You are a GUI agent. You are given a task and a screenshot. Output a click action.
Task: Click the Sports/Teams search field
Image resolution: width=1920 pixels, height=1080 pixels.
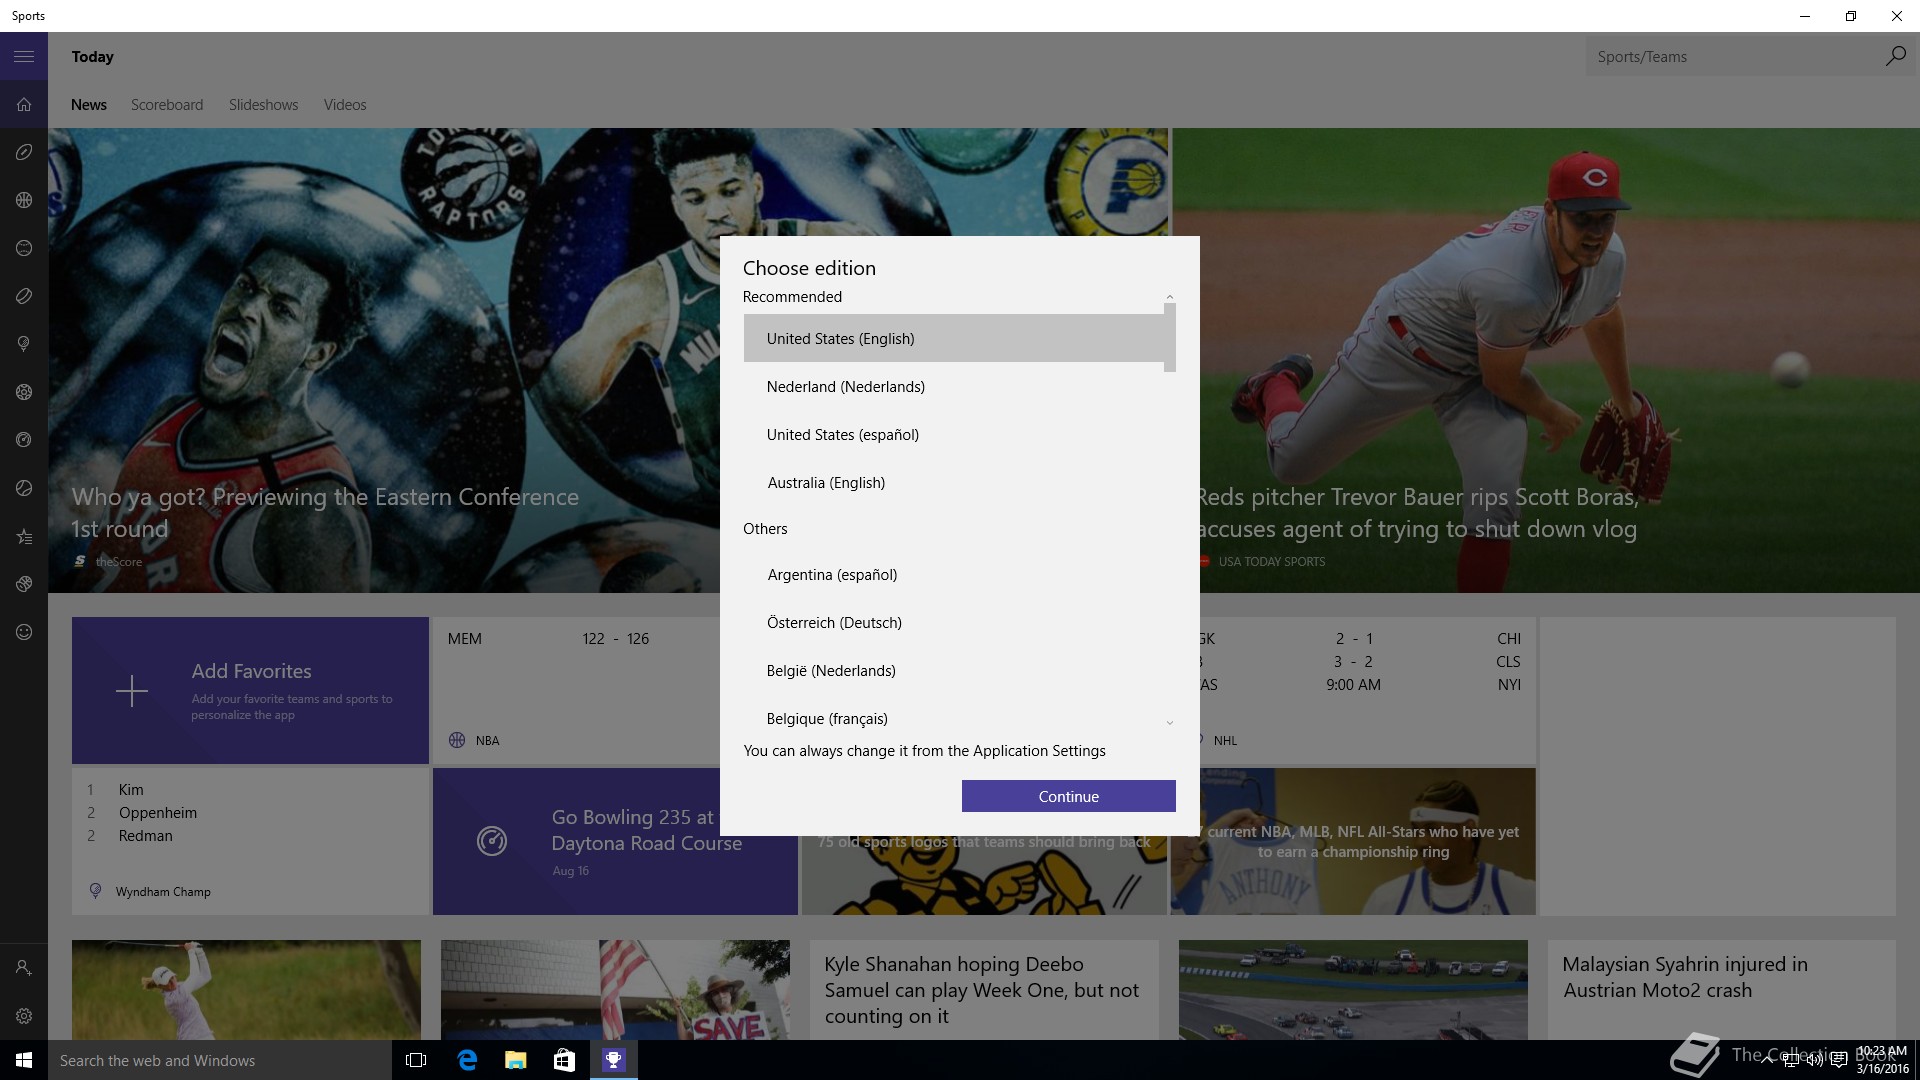pyautogui.click(x=1734, y=57)
